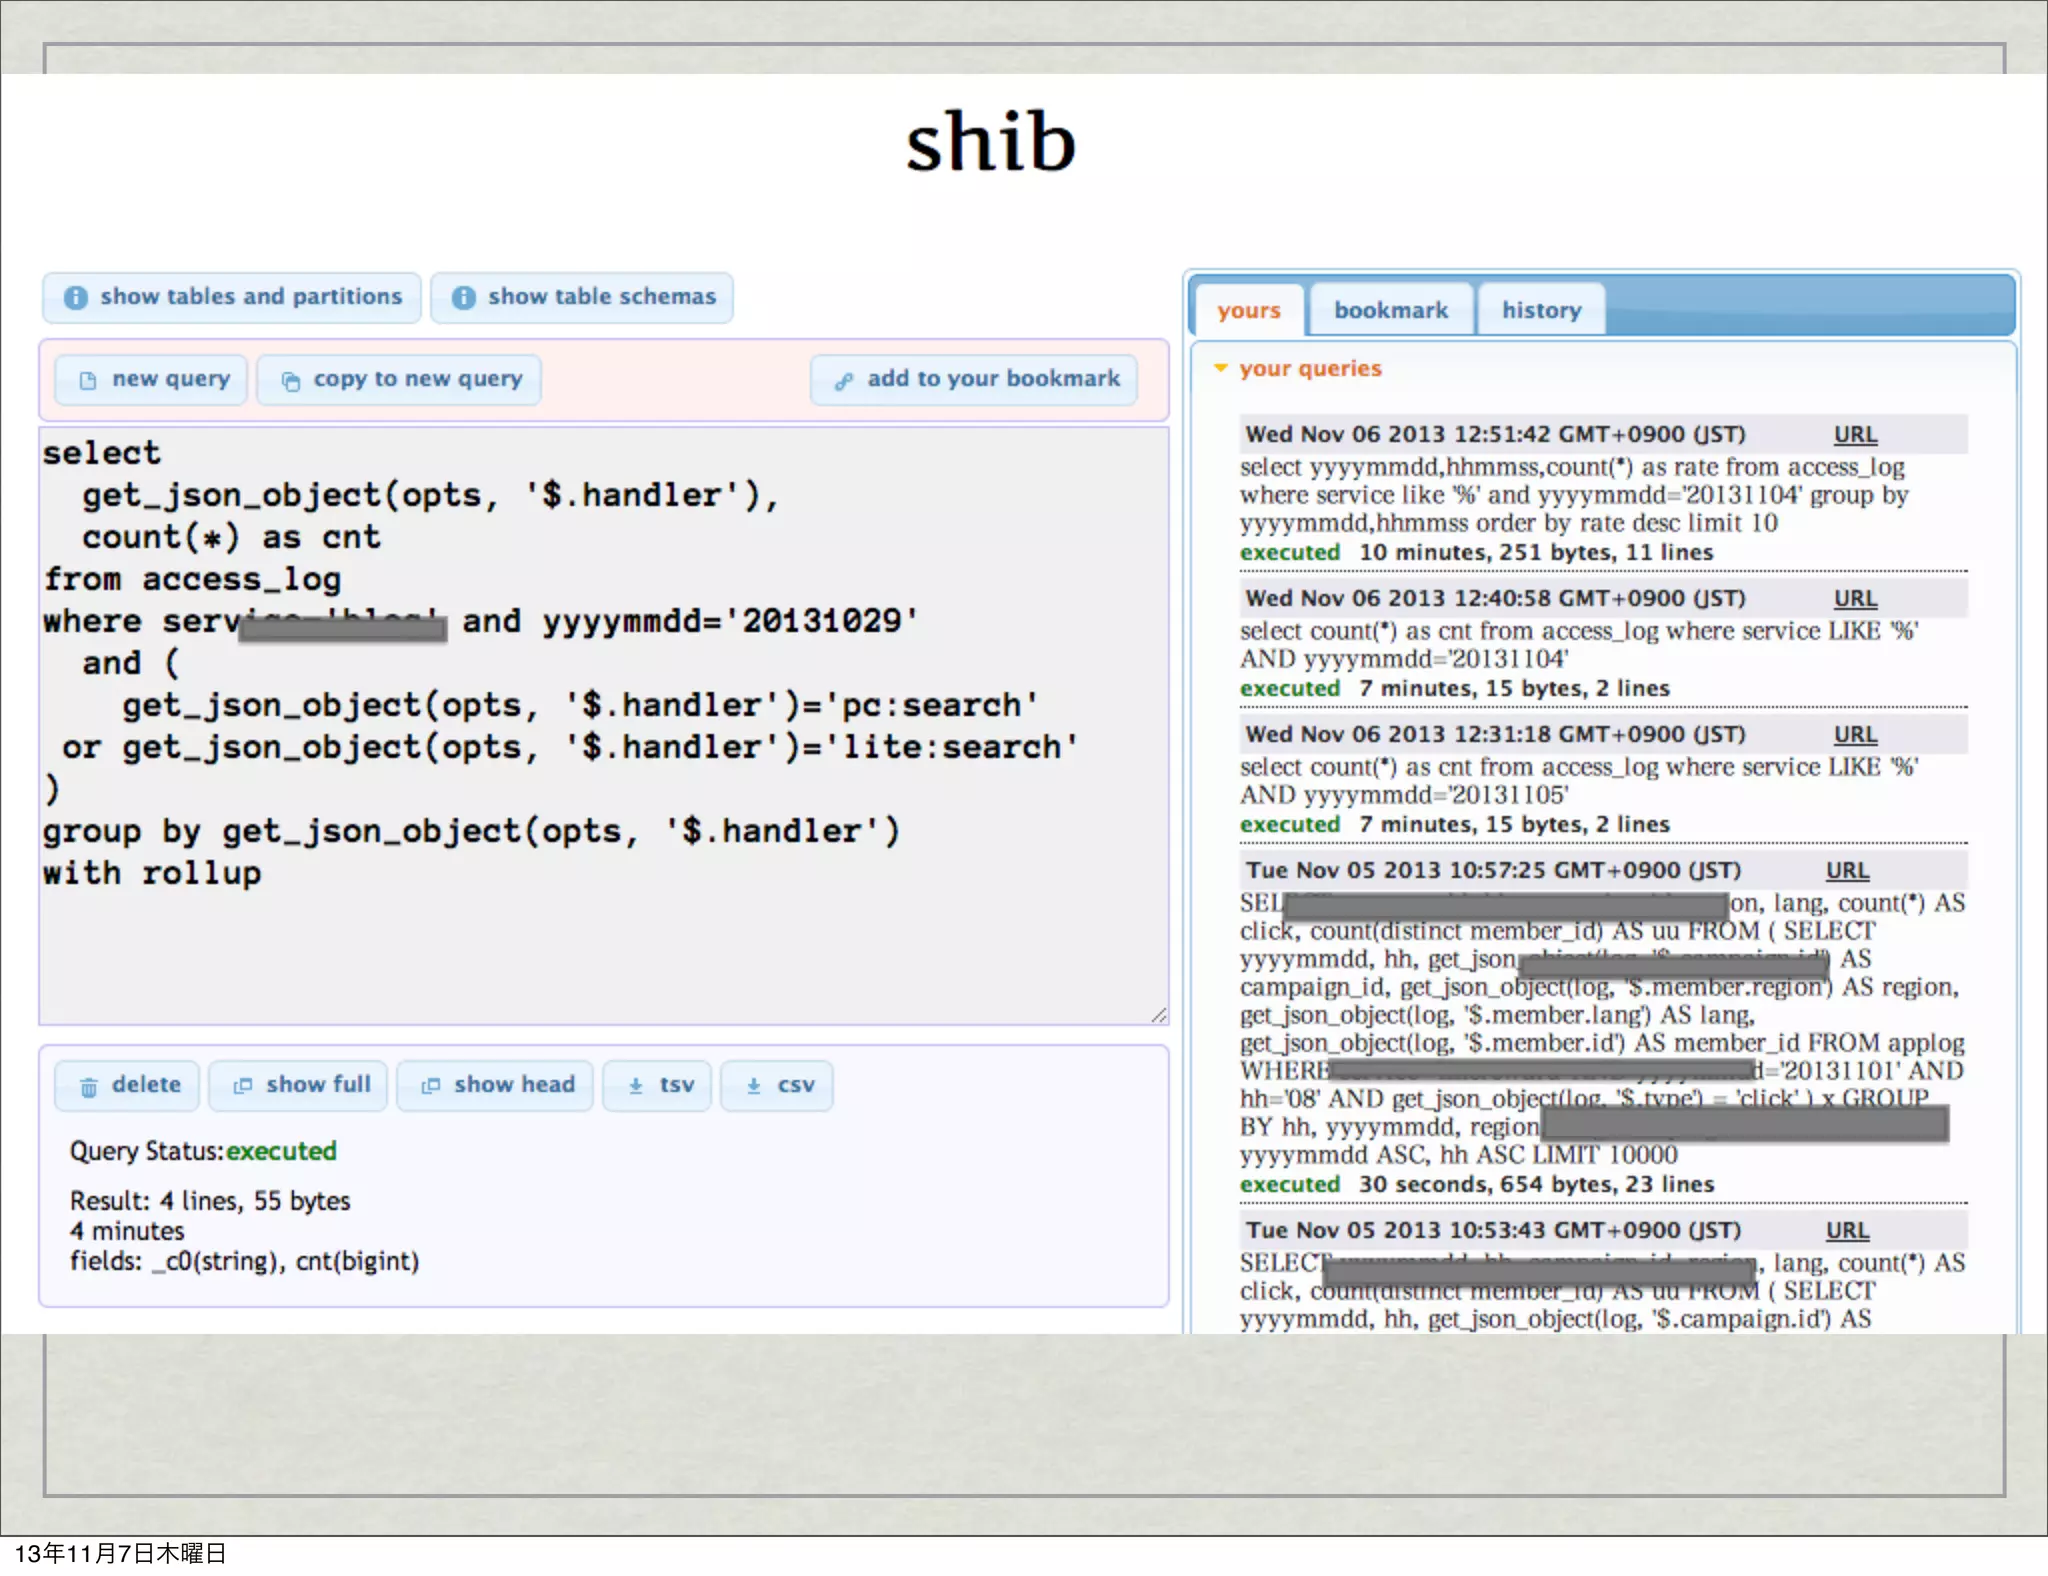The image size is (2048, 1576).
Task: Open the history tab
Action: (1540, 311)
